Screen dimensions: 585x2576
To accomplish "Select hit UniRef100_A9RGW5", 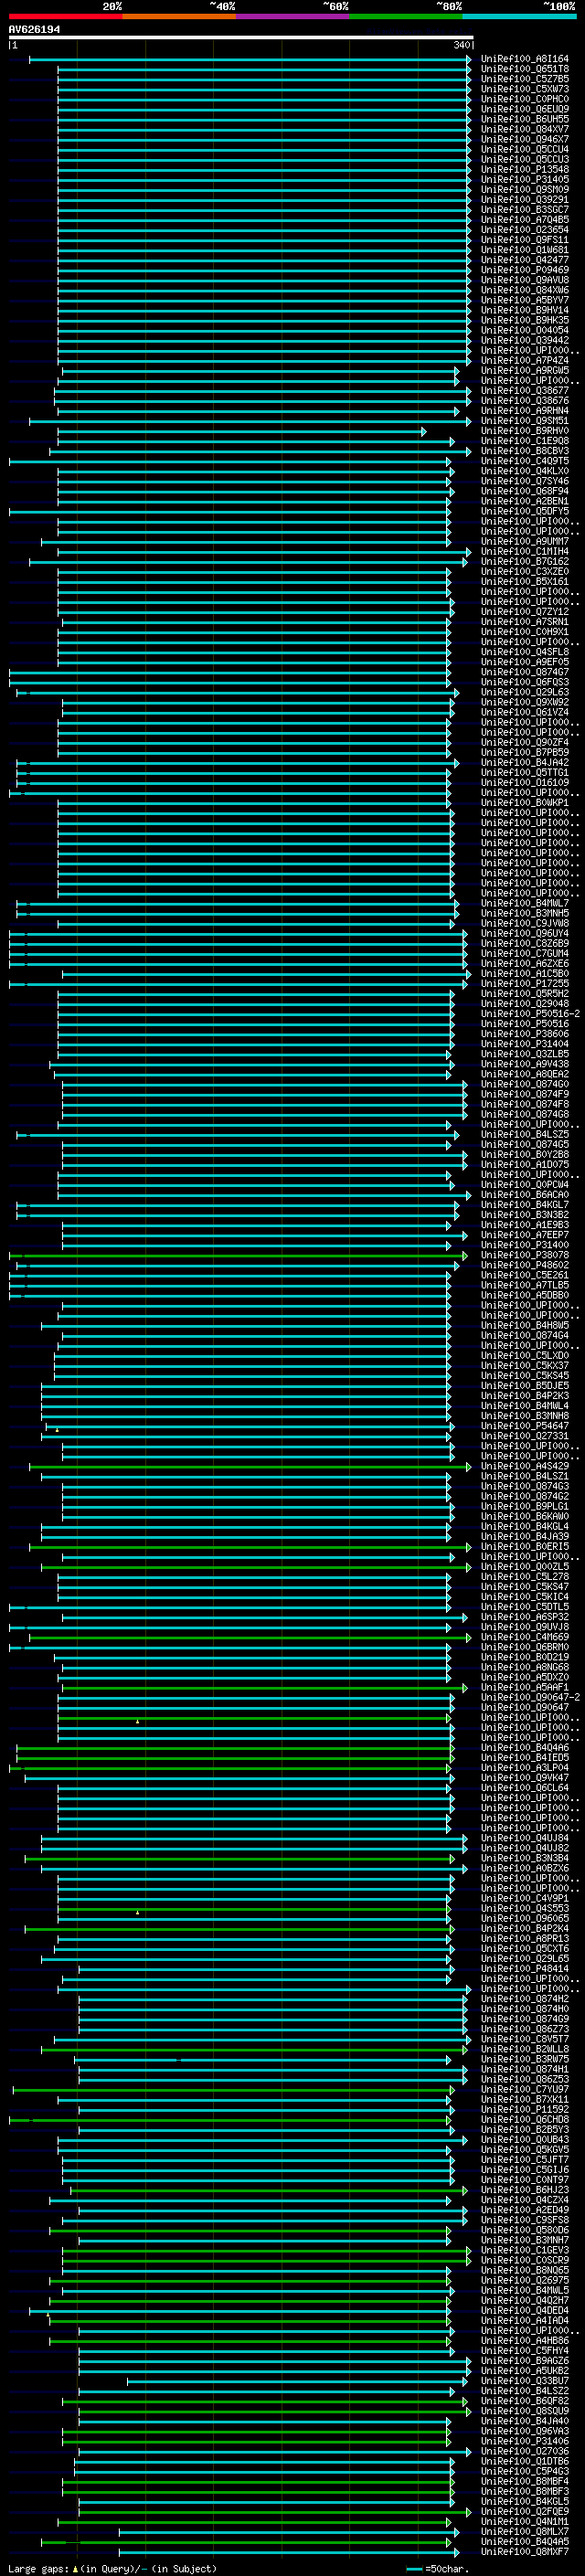I will (x=524, y=371).
